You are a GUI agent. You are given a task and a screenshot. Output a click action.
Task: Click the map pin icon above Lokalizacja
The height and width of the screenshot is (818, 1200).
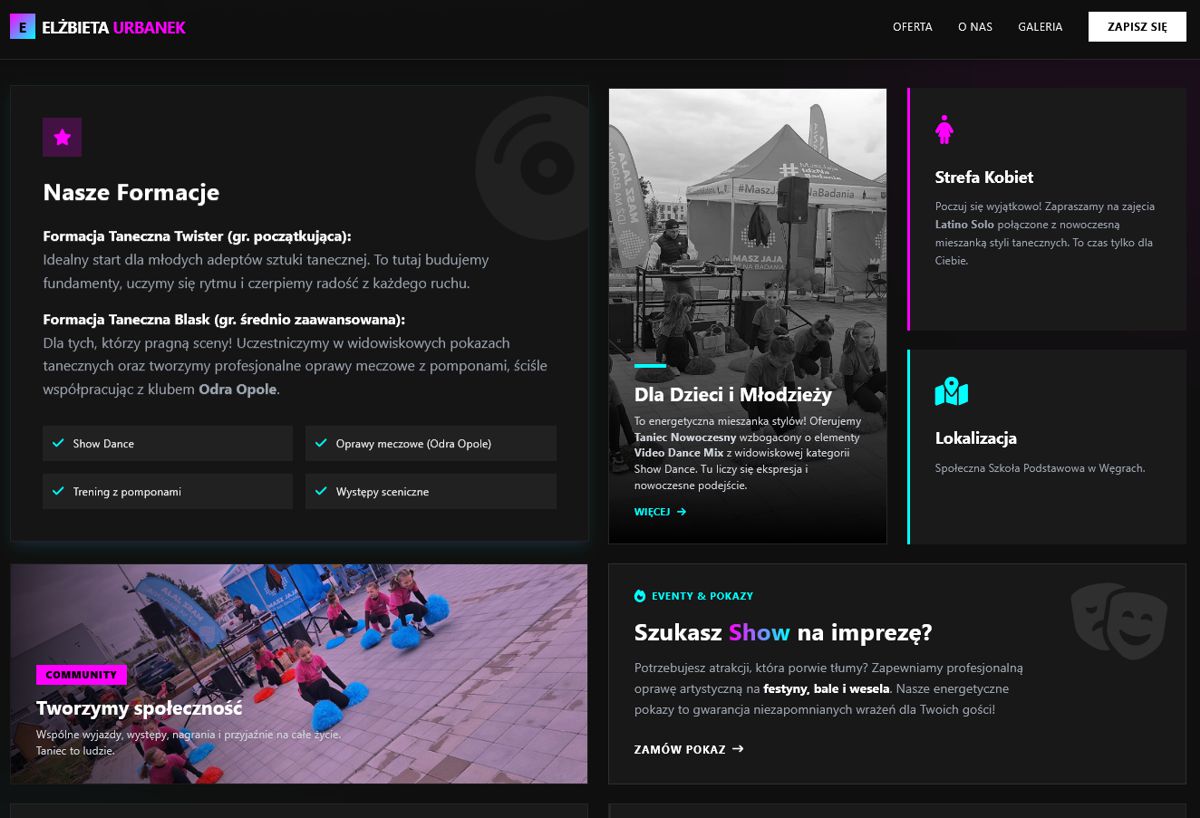coord(951,391)
